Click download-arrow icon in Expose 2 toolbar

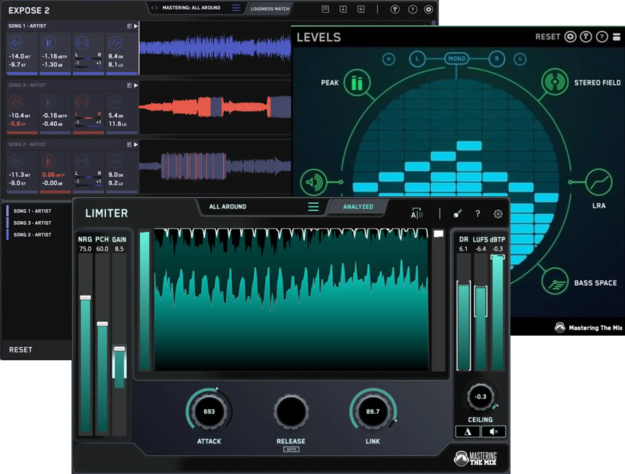pos(343,9)
